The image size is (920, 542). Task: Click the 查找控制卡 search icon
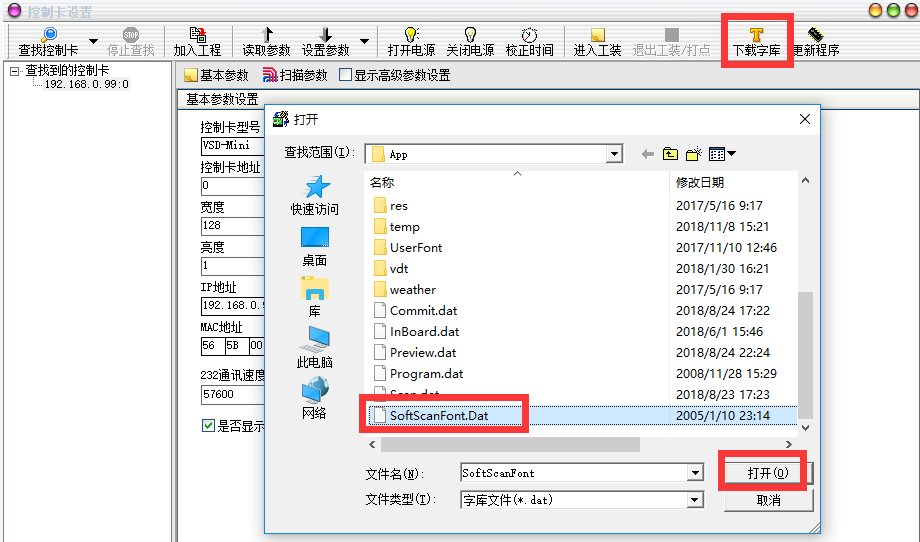[49, 35]
